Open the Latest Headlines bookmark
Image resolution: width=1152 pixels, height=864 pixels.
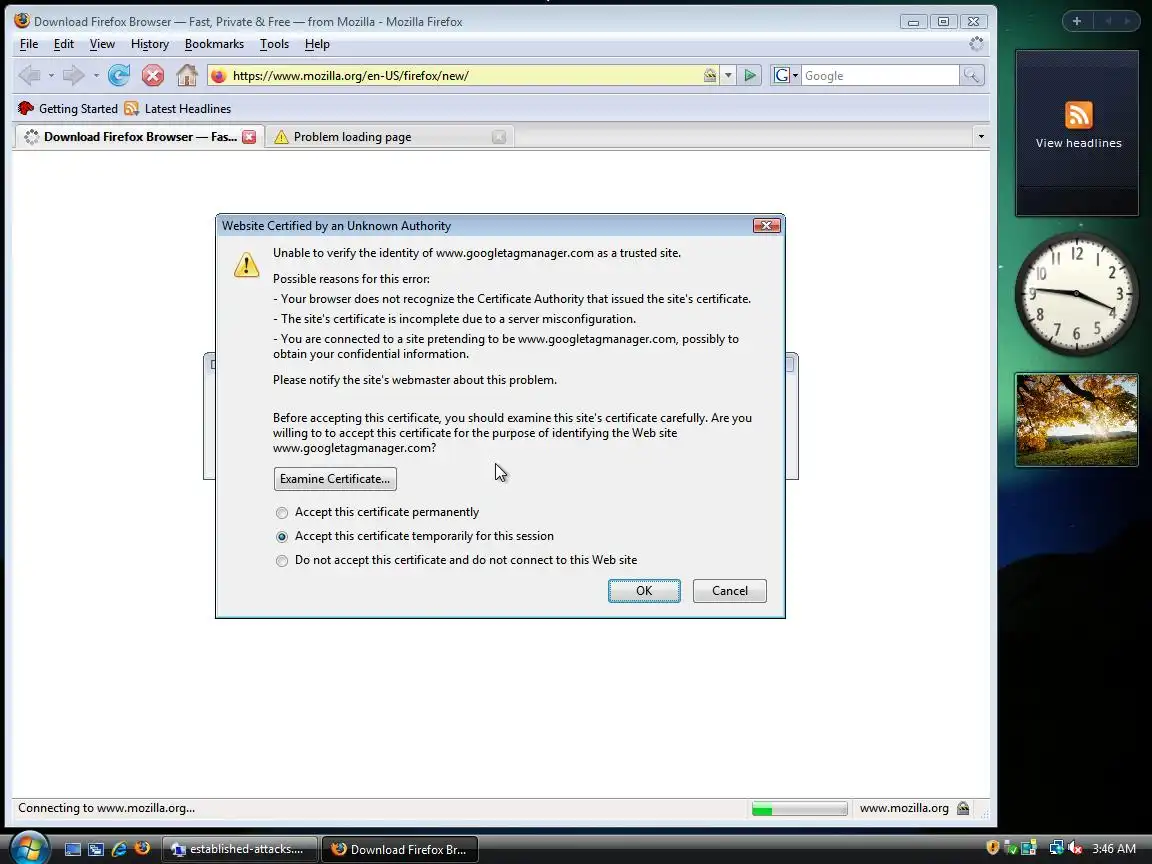pos(178,108)
